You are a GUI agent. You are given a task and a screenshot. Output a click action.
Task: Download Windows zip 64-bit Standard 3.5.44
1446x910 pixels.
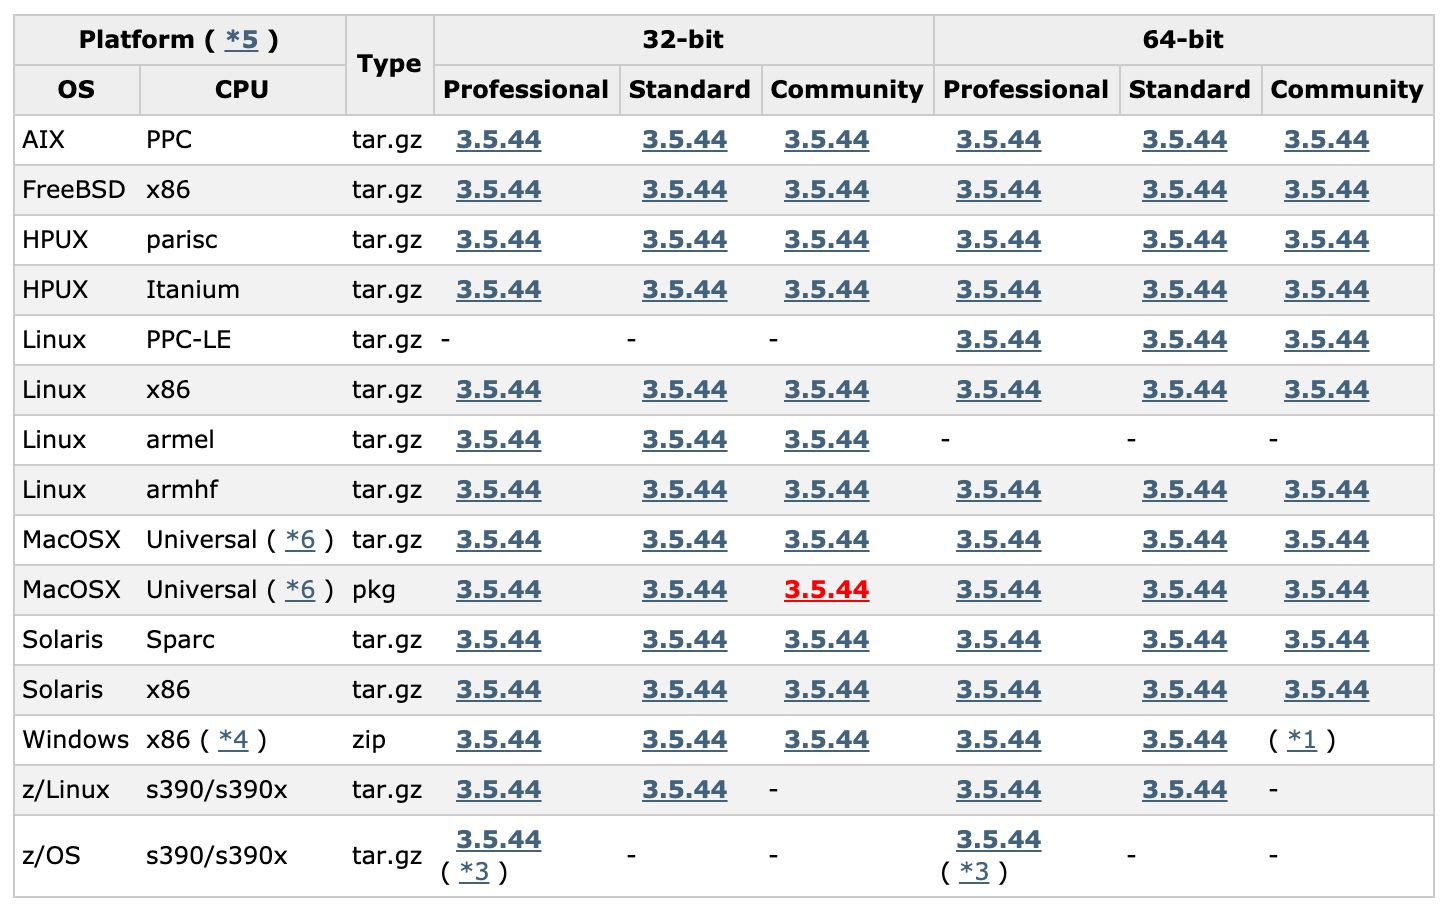click(1184, 740)
